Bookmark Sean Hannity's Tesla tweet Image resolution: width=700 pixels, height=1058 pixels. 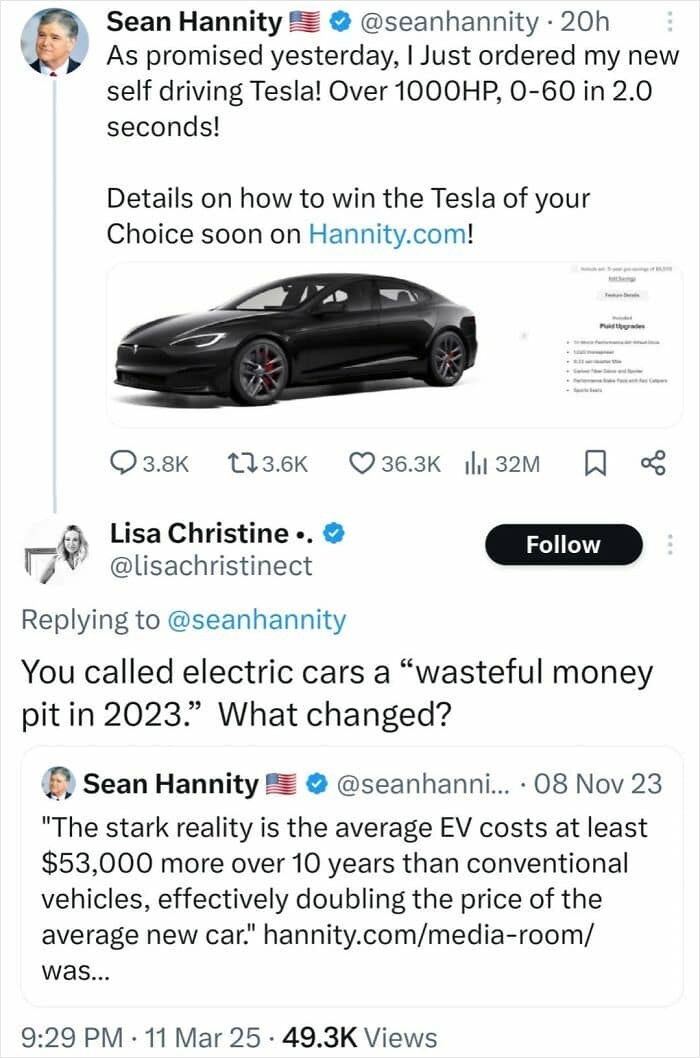591,463
